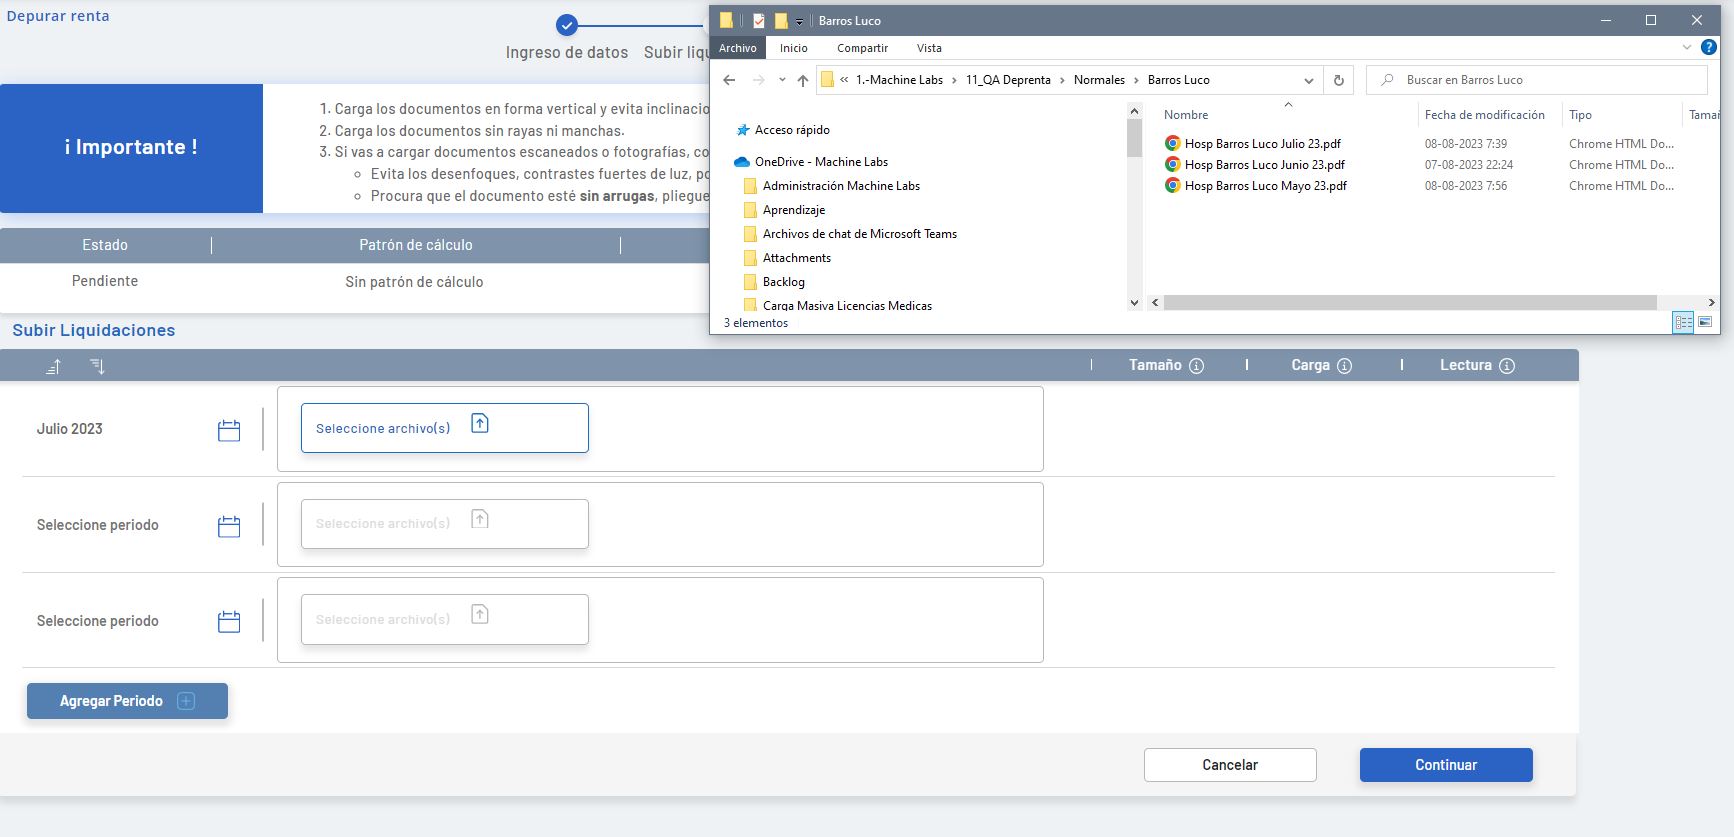Click the info icon beside Carga

tap(1344, 366)
